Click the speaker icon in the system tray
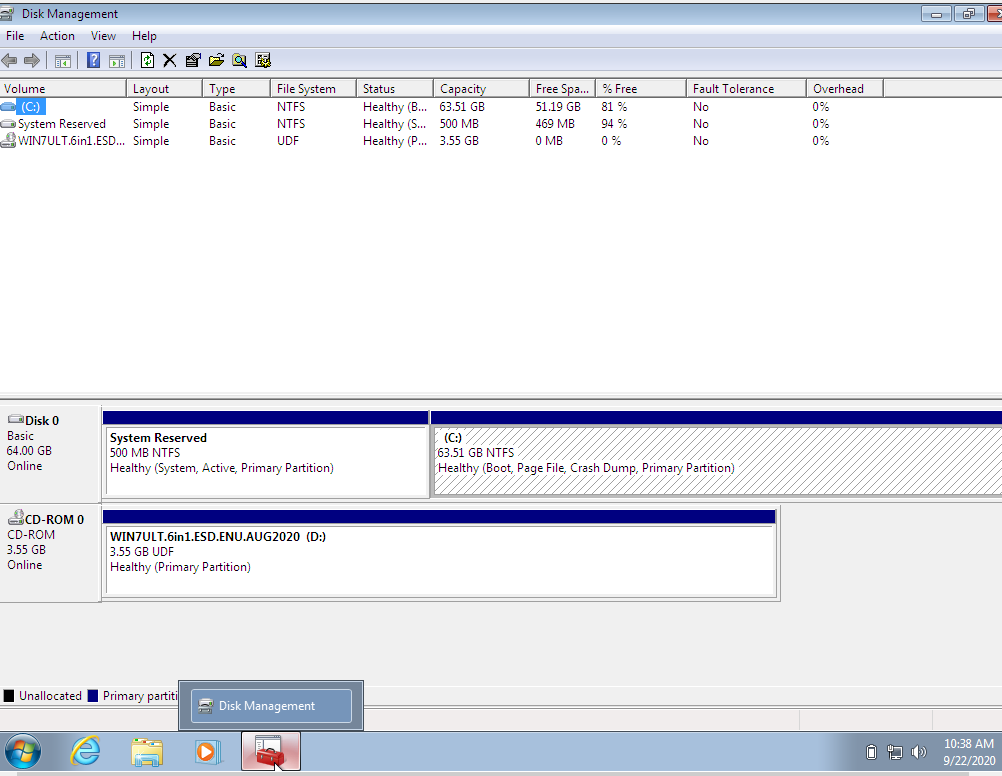 [919, 751]
